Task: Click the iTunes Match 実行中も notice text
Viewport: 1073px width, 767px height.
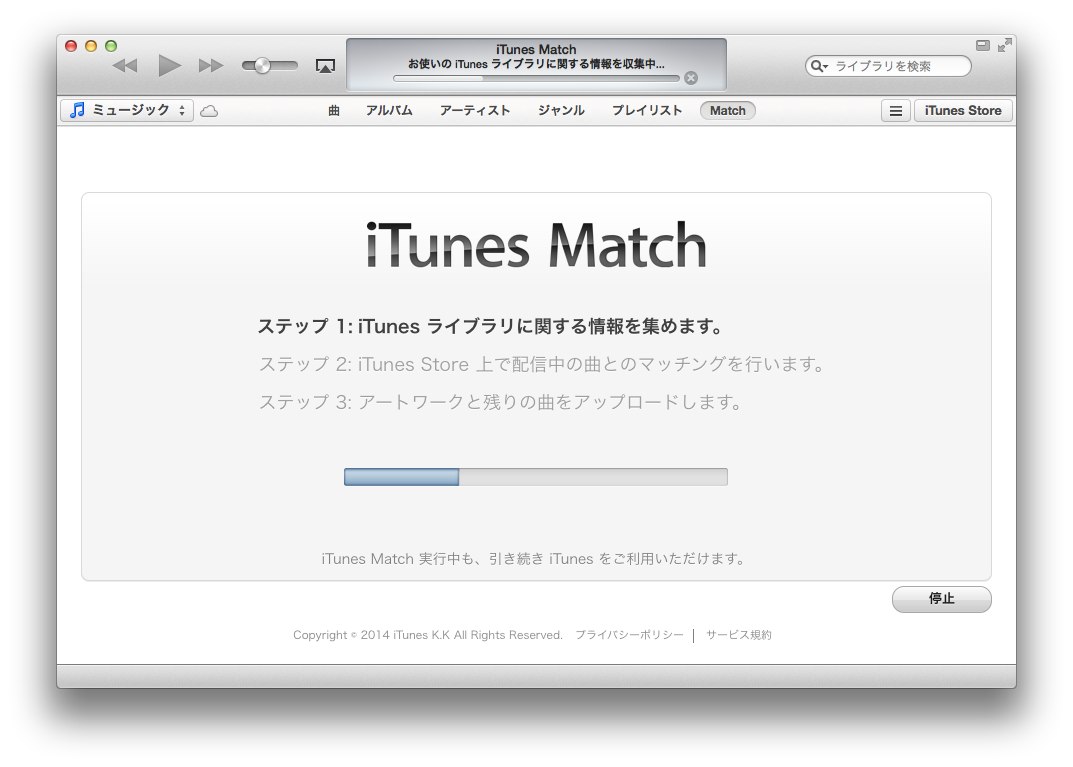Action: tap(534, 559)
